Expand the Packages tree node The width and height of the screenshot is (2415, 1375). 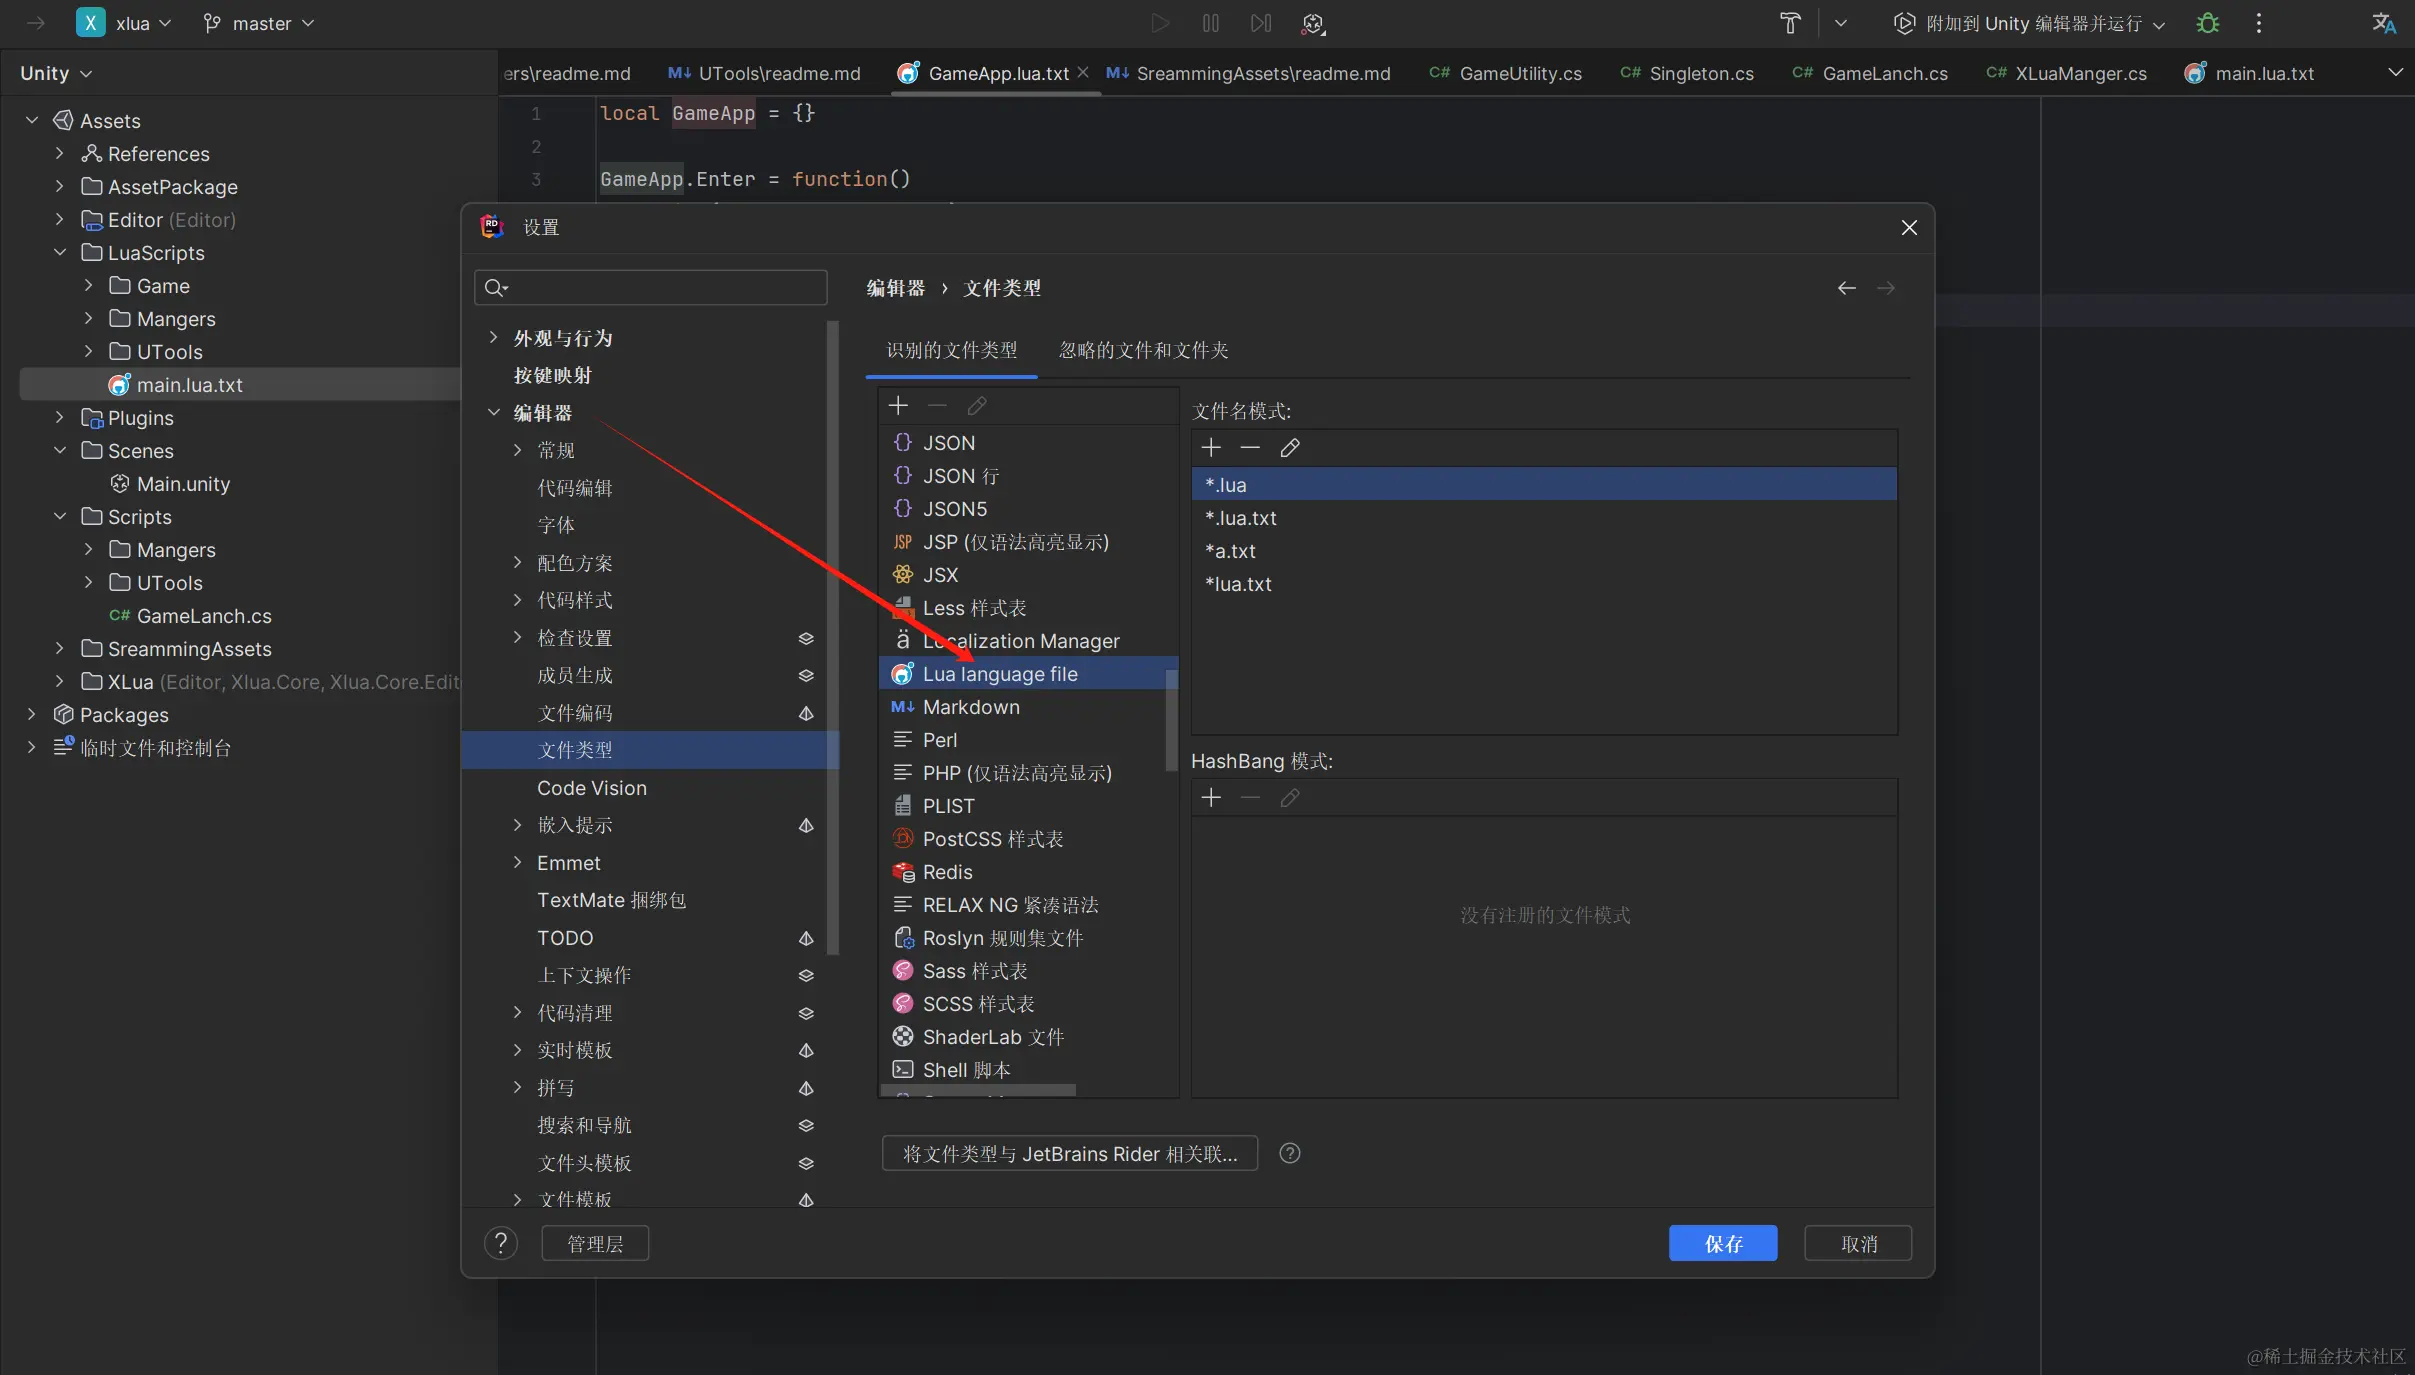coord(32,714)
